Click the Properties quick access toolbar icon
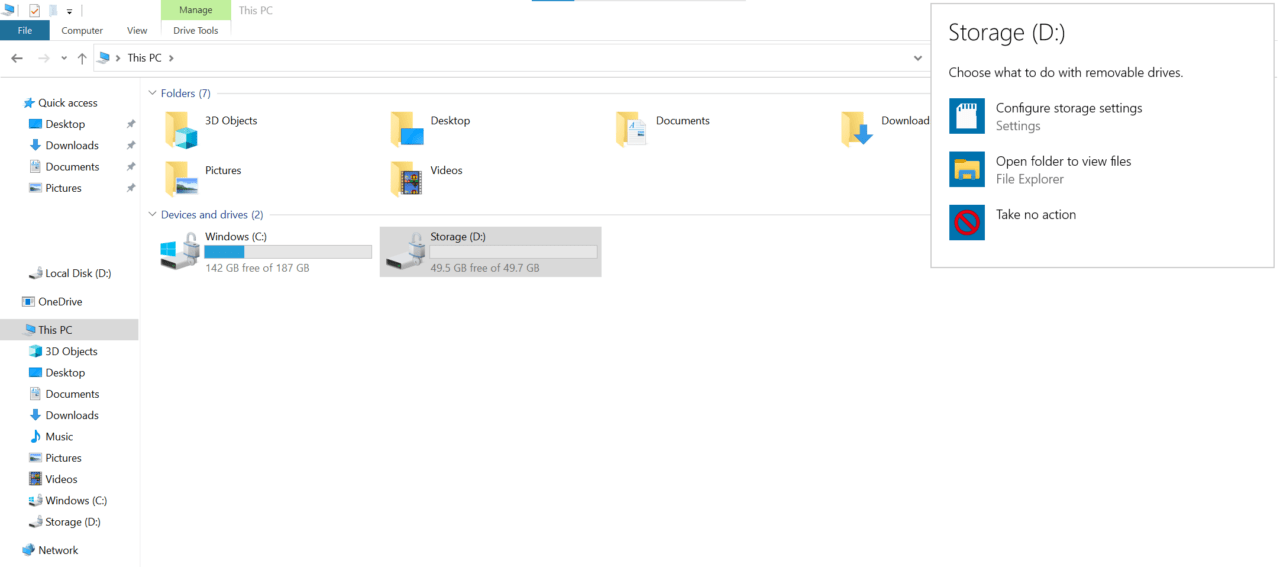This screenshot has width=1280, height=567. click(x=34, y=10)
